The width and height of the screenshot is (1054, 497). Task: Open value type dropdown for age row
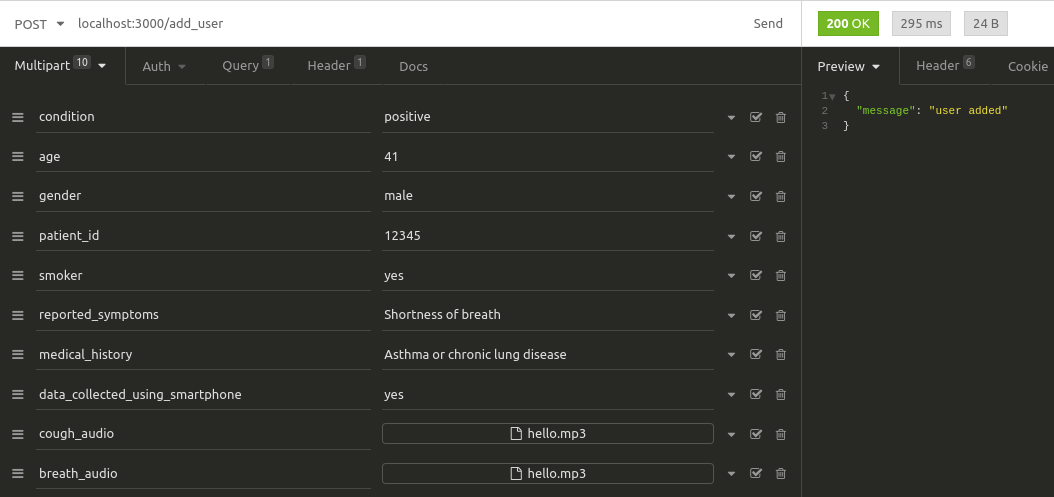coord(731,157)
